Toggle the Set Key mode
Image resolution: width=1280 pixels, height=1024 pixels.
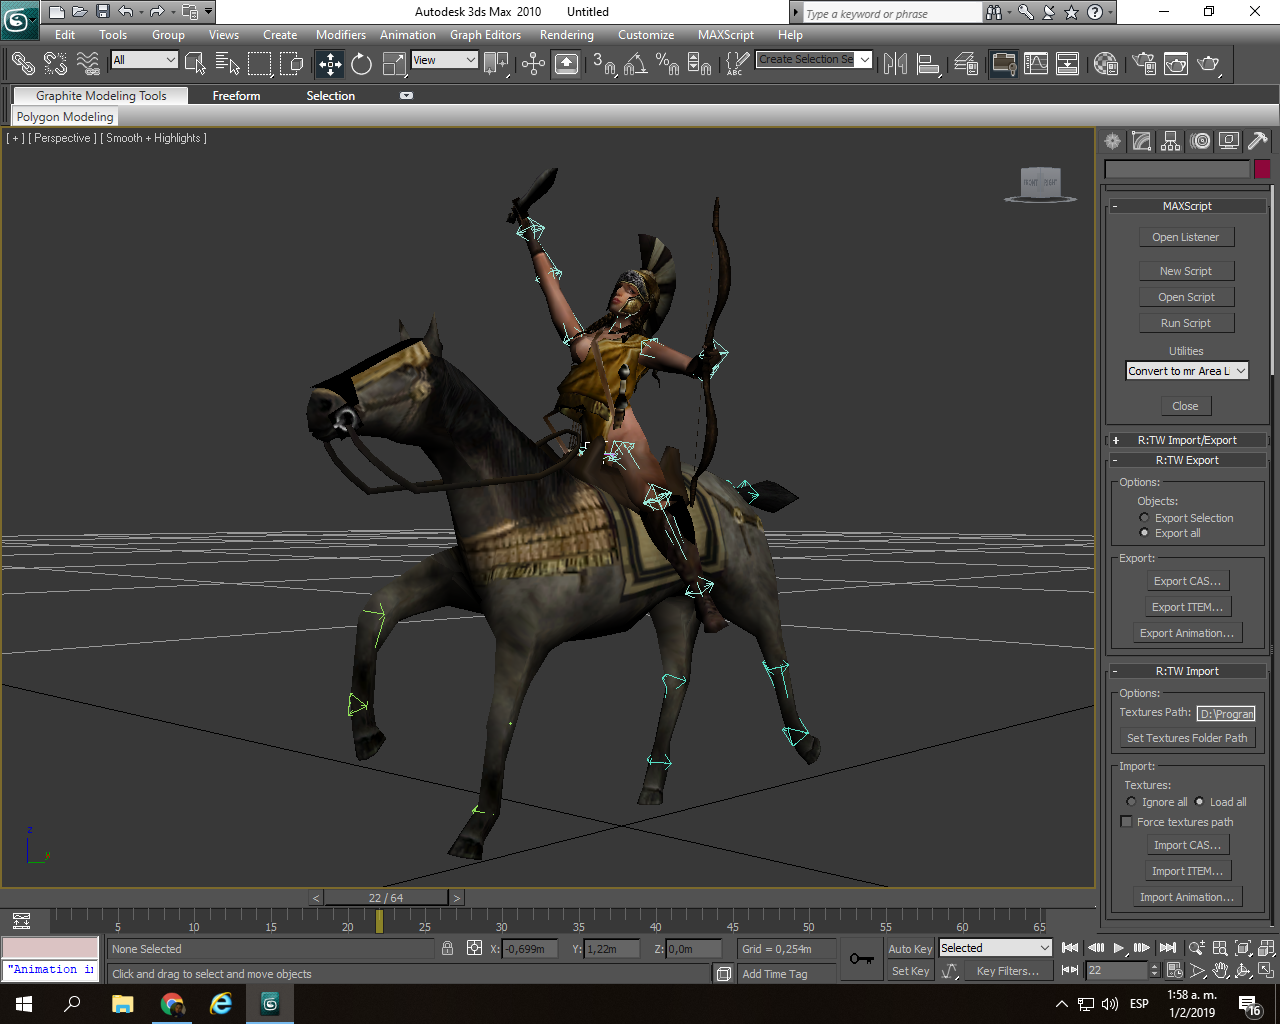pos(910,971)
